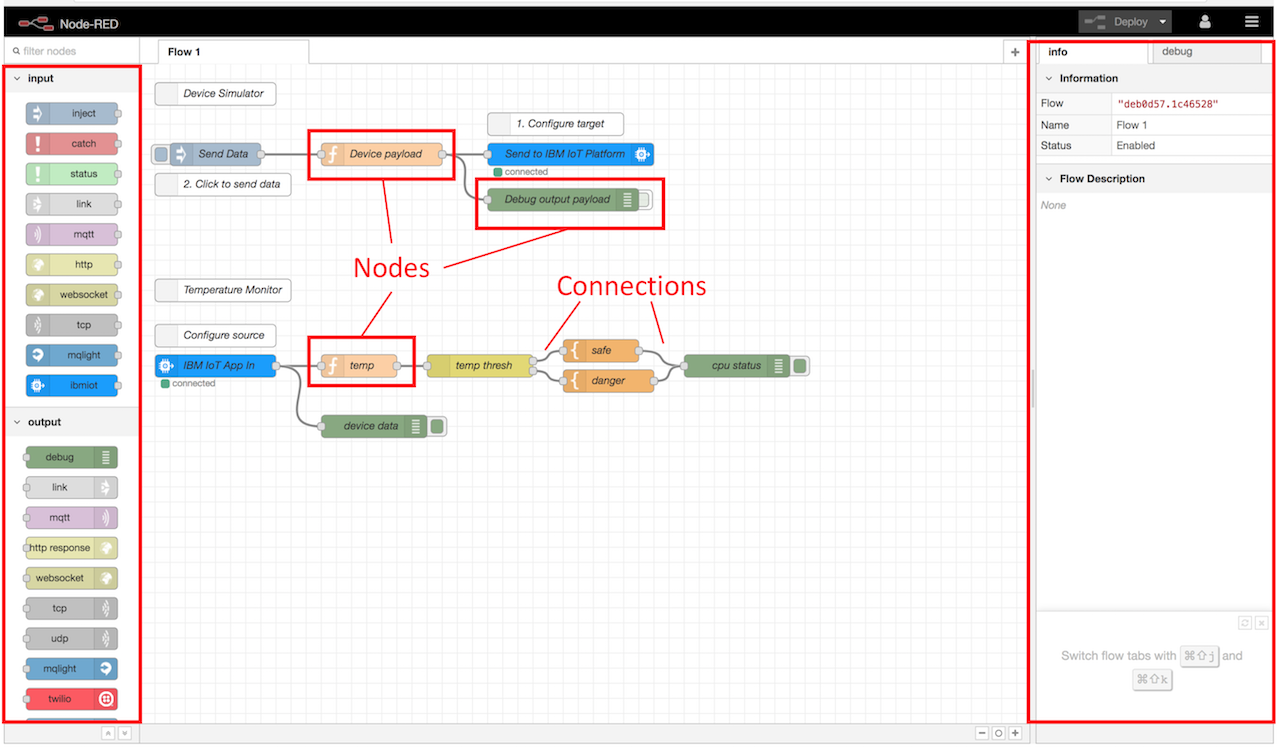Image resolution: width=1280 pixels, height=749 pixels.
Task: Toggle the cpu status debug node output
Action: coord(800,366)
